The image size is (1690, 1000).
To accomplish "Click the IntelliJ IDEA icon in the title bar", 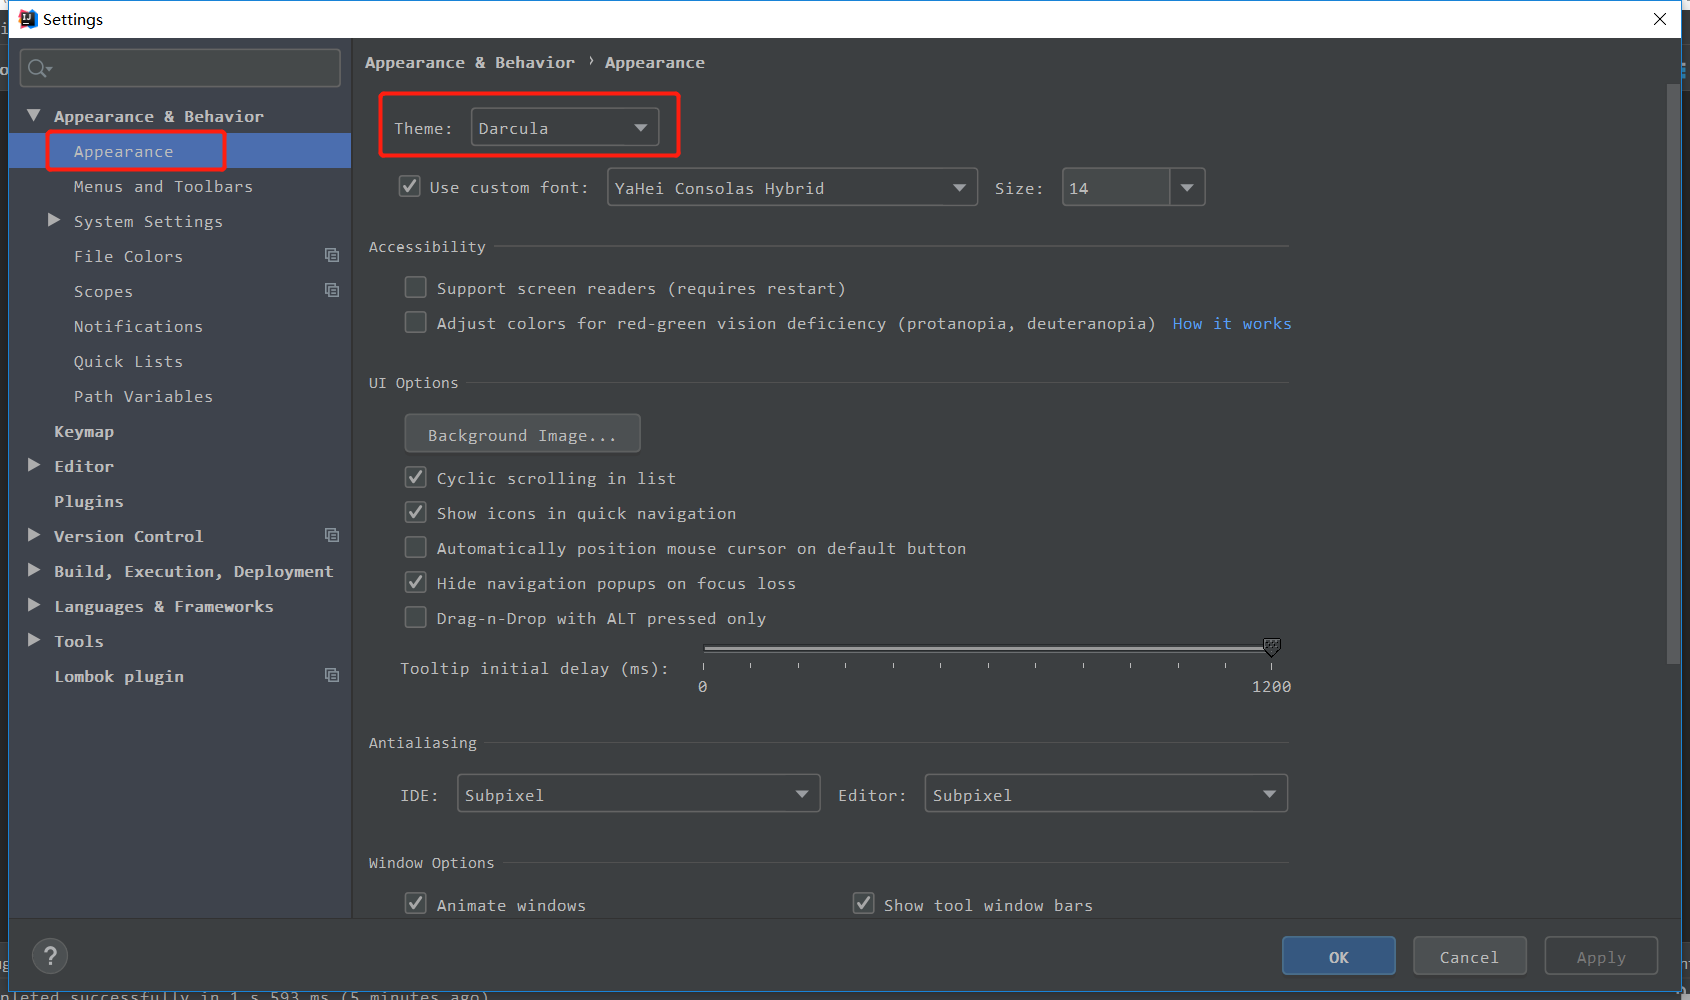I will click(x=28, y=18).
